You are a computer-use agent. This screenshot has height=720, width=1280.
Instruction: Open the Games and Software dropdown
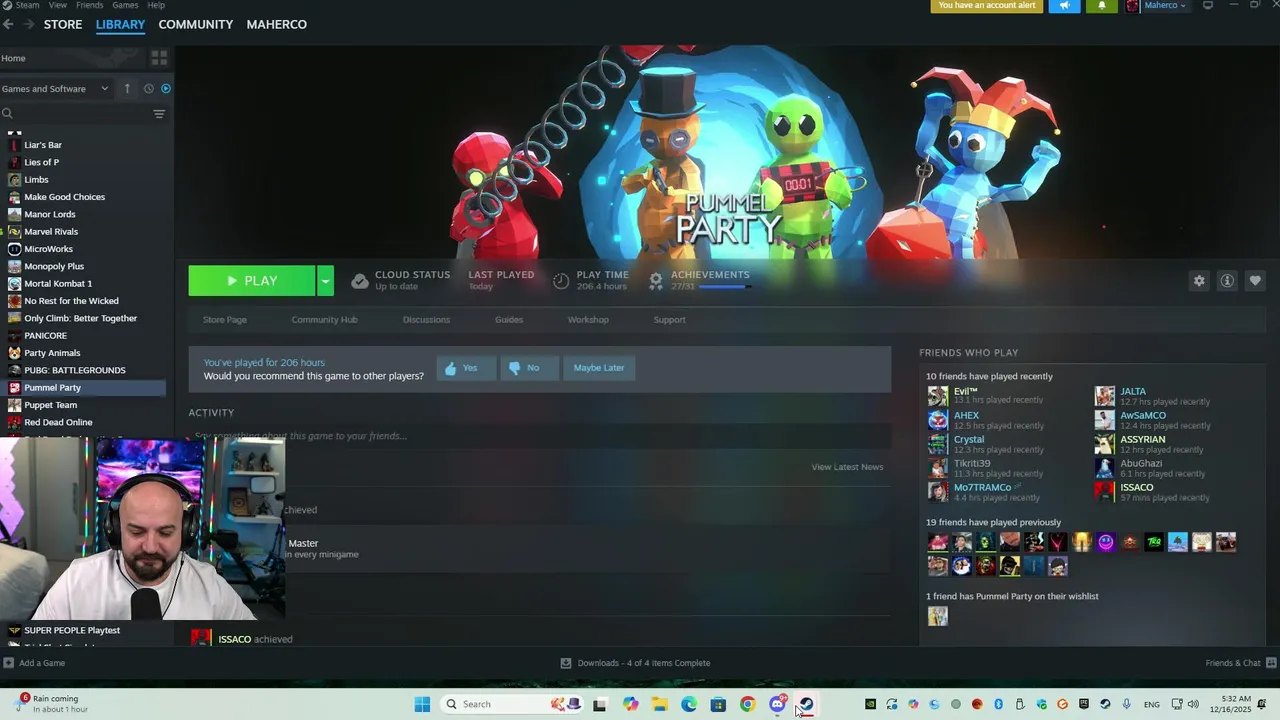(x=55, y=89)
